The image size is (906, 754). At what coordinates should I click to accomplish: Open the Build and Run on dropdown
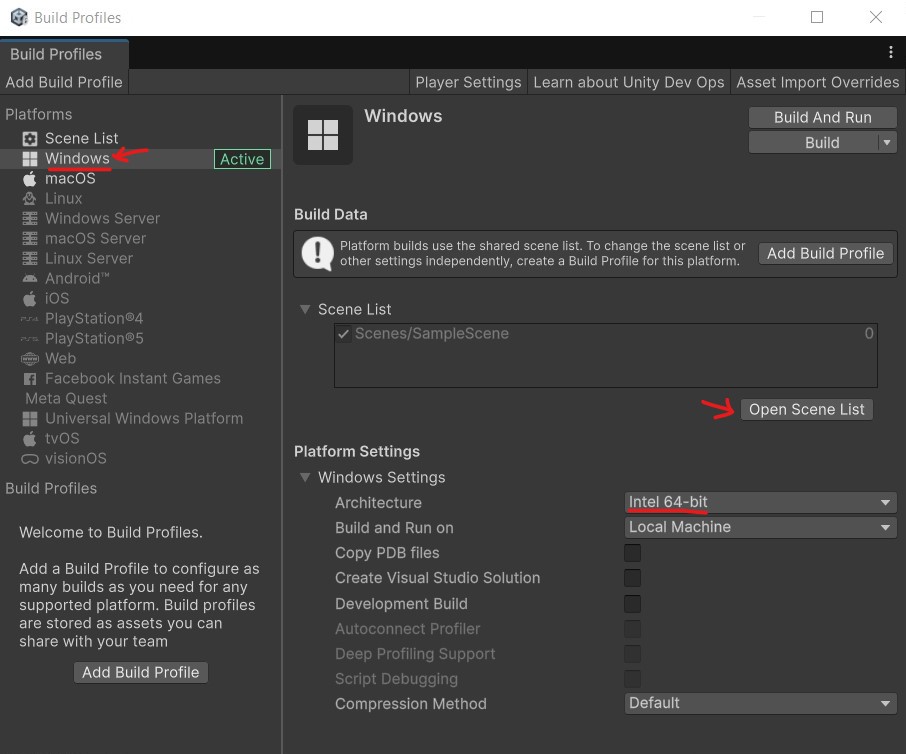point(760,528)
